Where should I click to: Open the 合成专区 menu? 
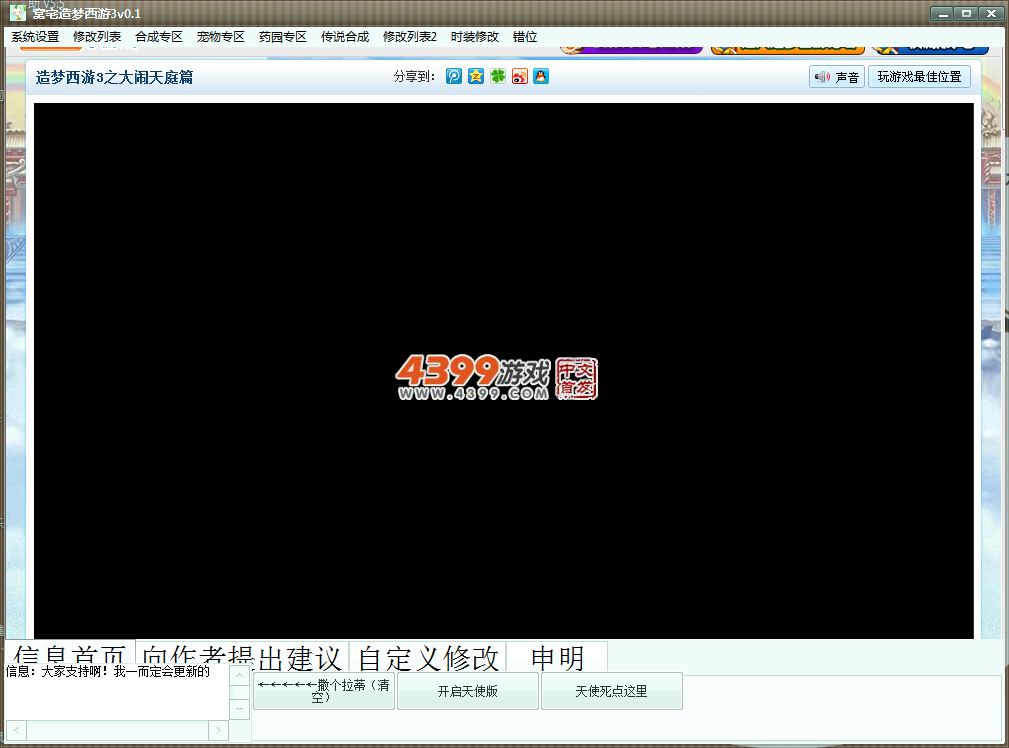click(159, 37)
